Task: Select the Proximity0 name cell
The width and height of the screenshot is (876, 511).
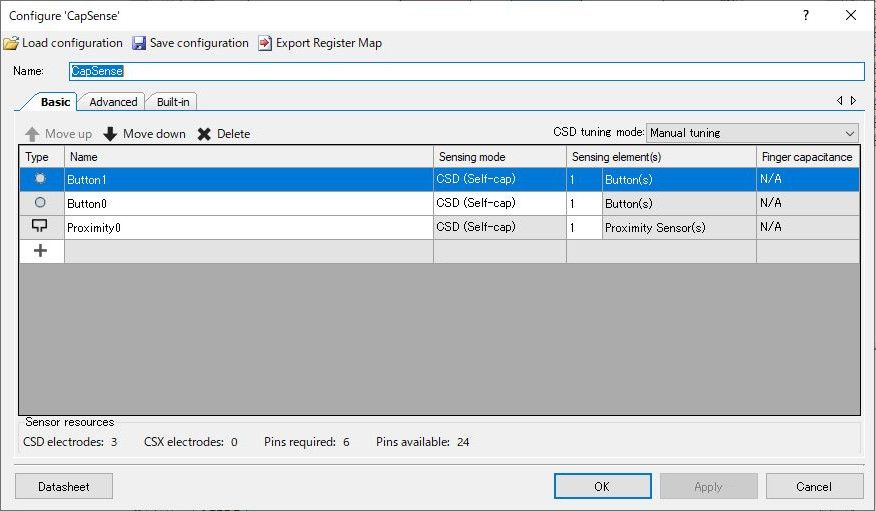Action: (x=249, y=227)
